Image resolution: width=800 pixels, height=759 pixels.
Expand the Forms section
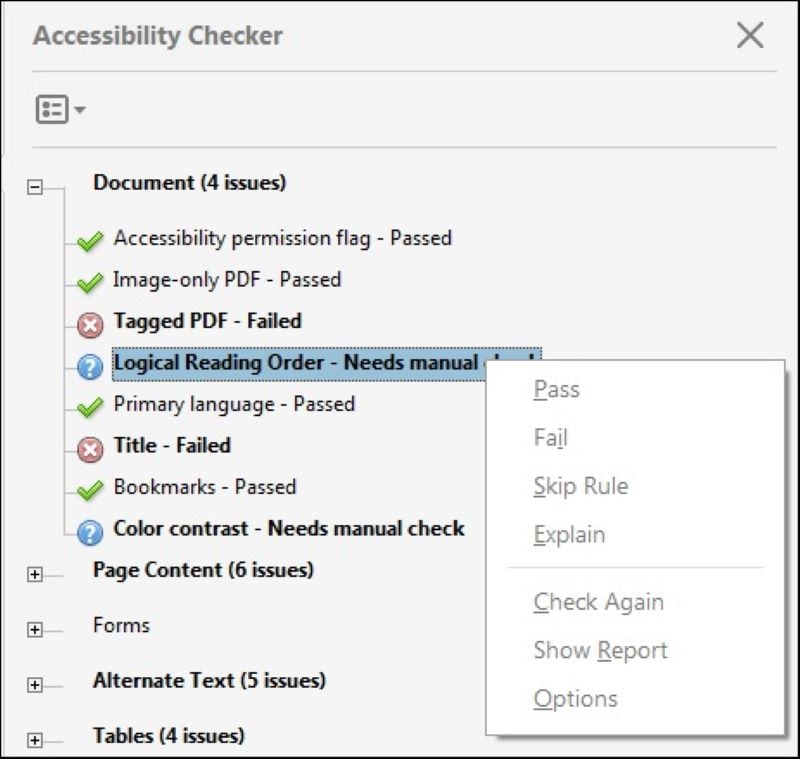pos(37,630)
